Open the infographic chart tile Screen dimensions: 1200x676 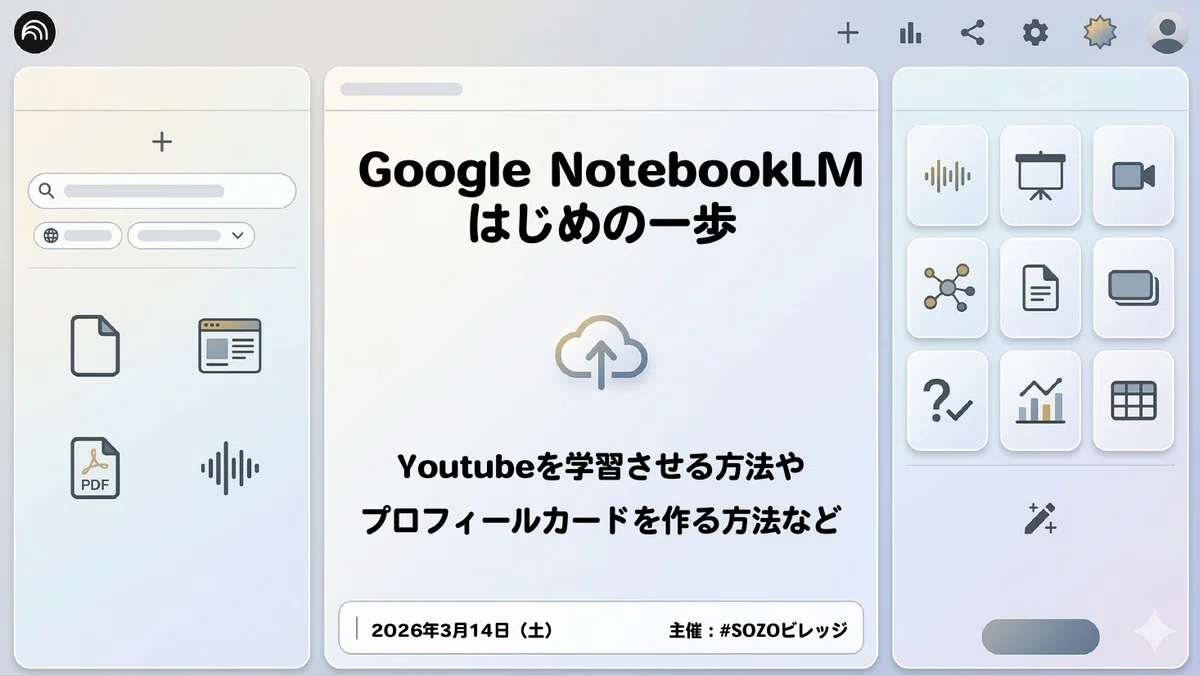[1040, 400]
